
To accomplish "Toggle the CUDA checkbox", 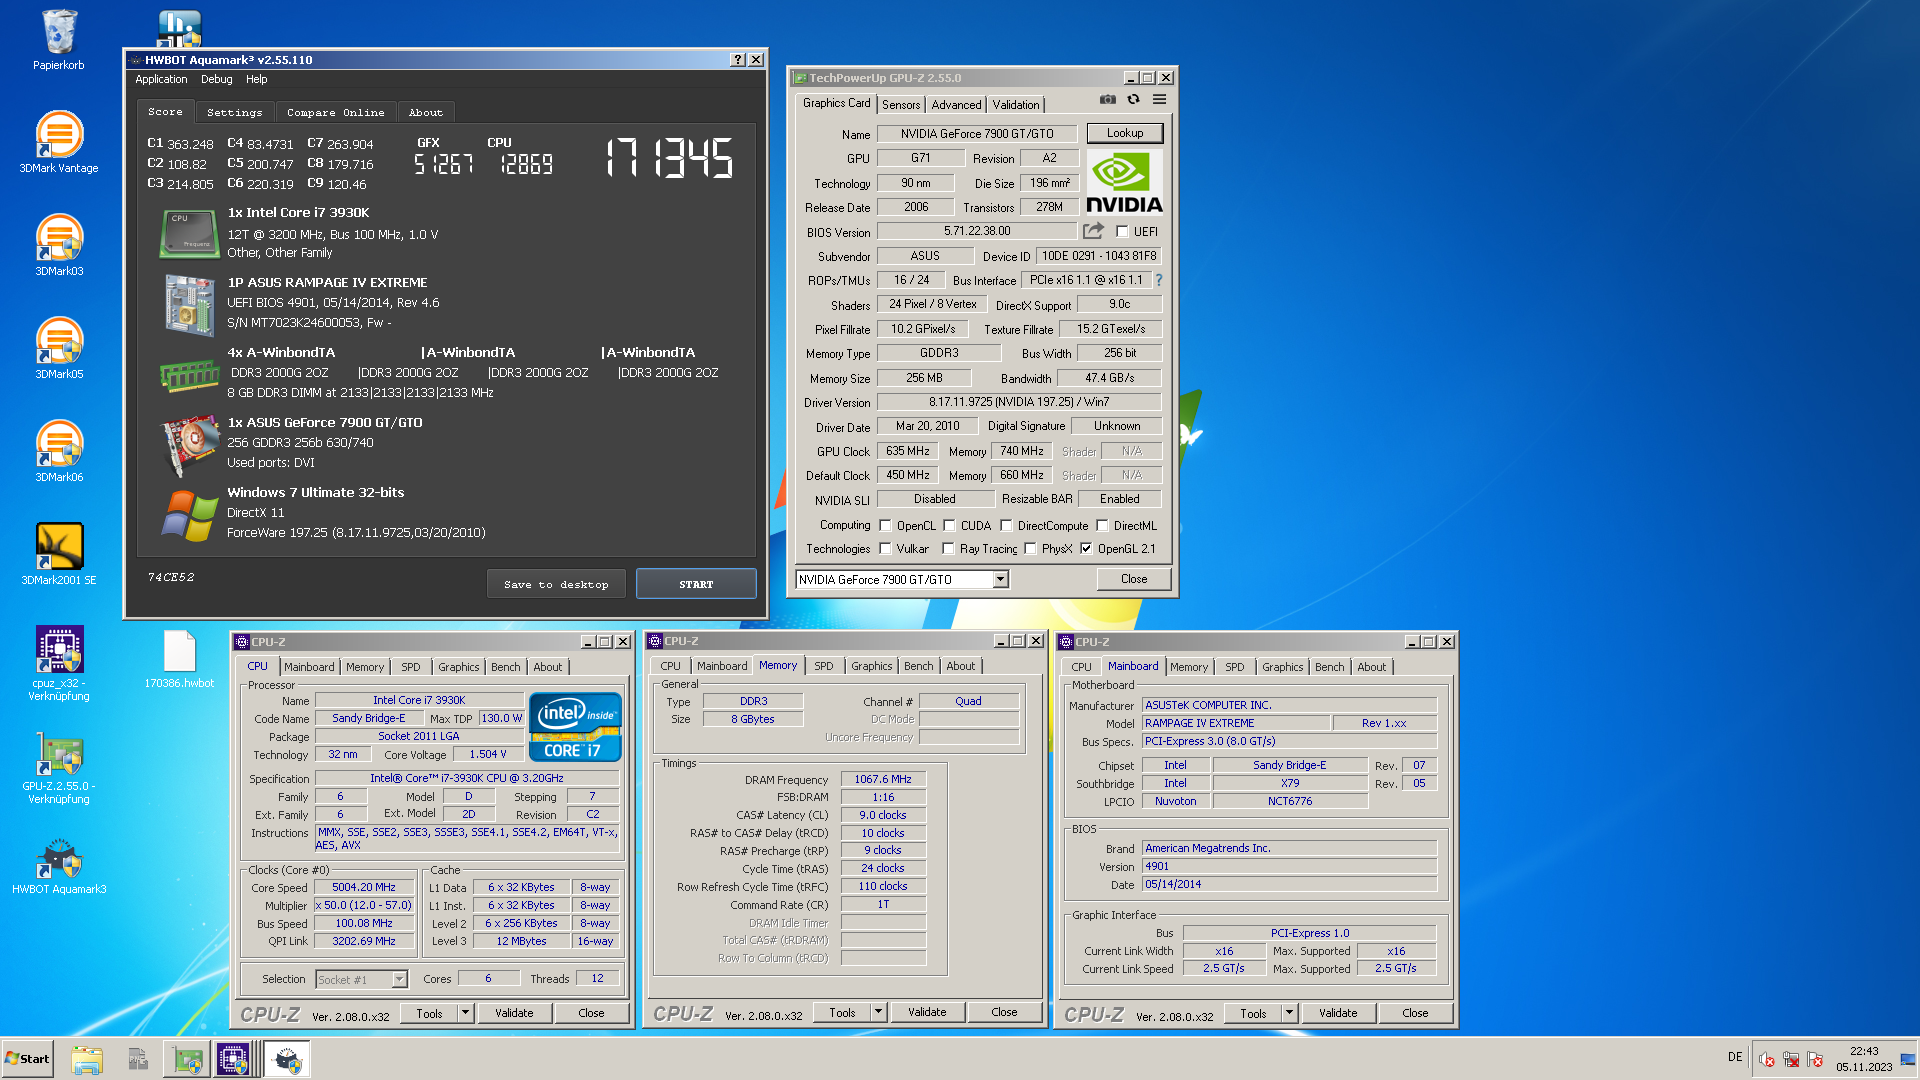I will [x=949, y=526].
